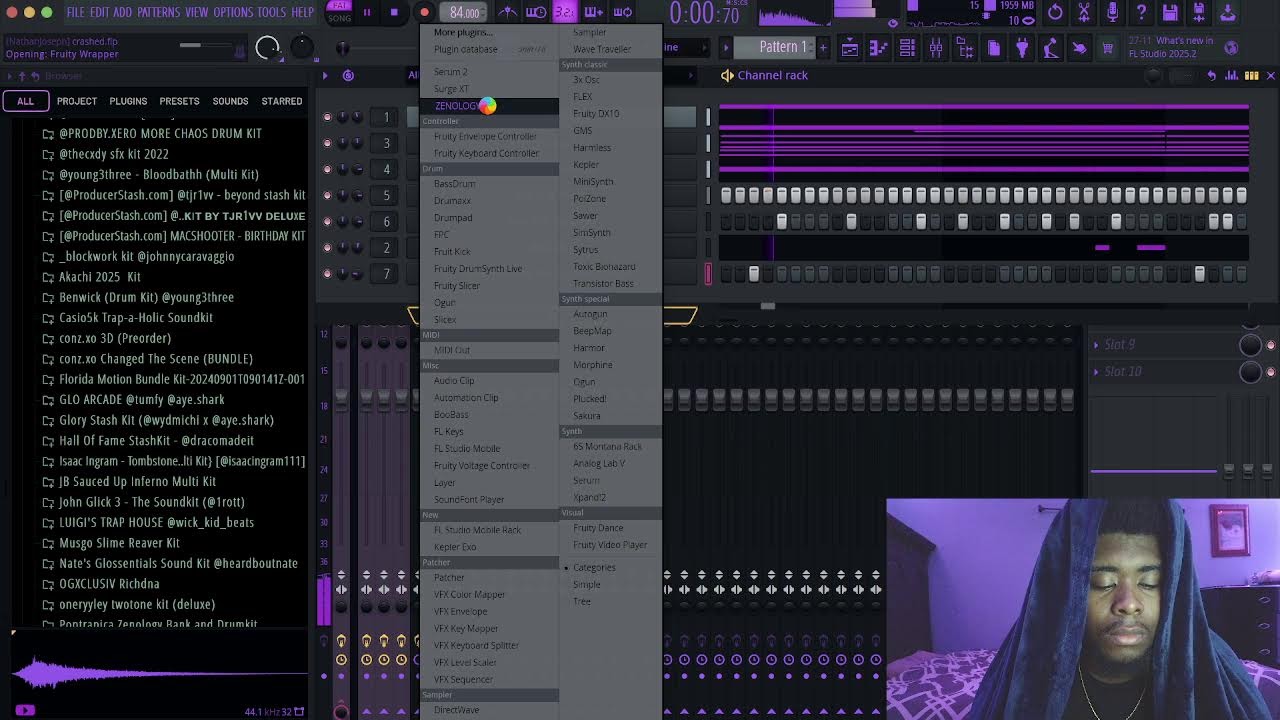
Task: Mute channel 4 with its LED
Action: [x=327, y=169]
